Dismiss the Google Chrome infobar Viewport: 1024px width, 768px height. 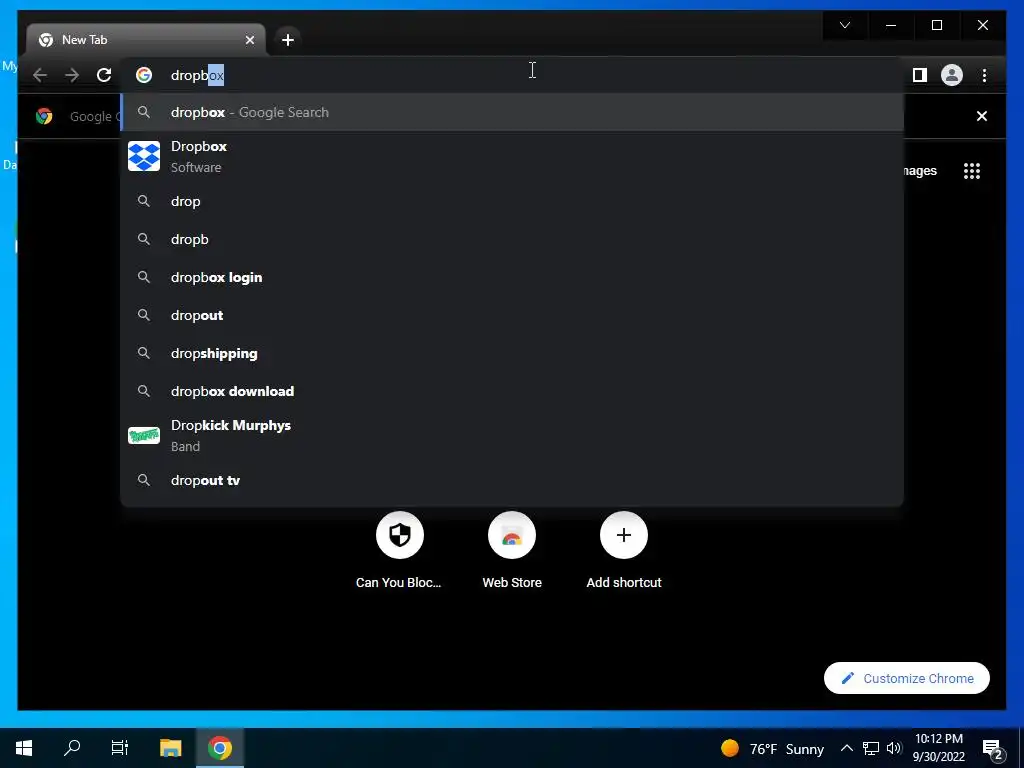[982, 116]
